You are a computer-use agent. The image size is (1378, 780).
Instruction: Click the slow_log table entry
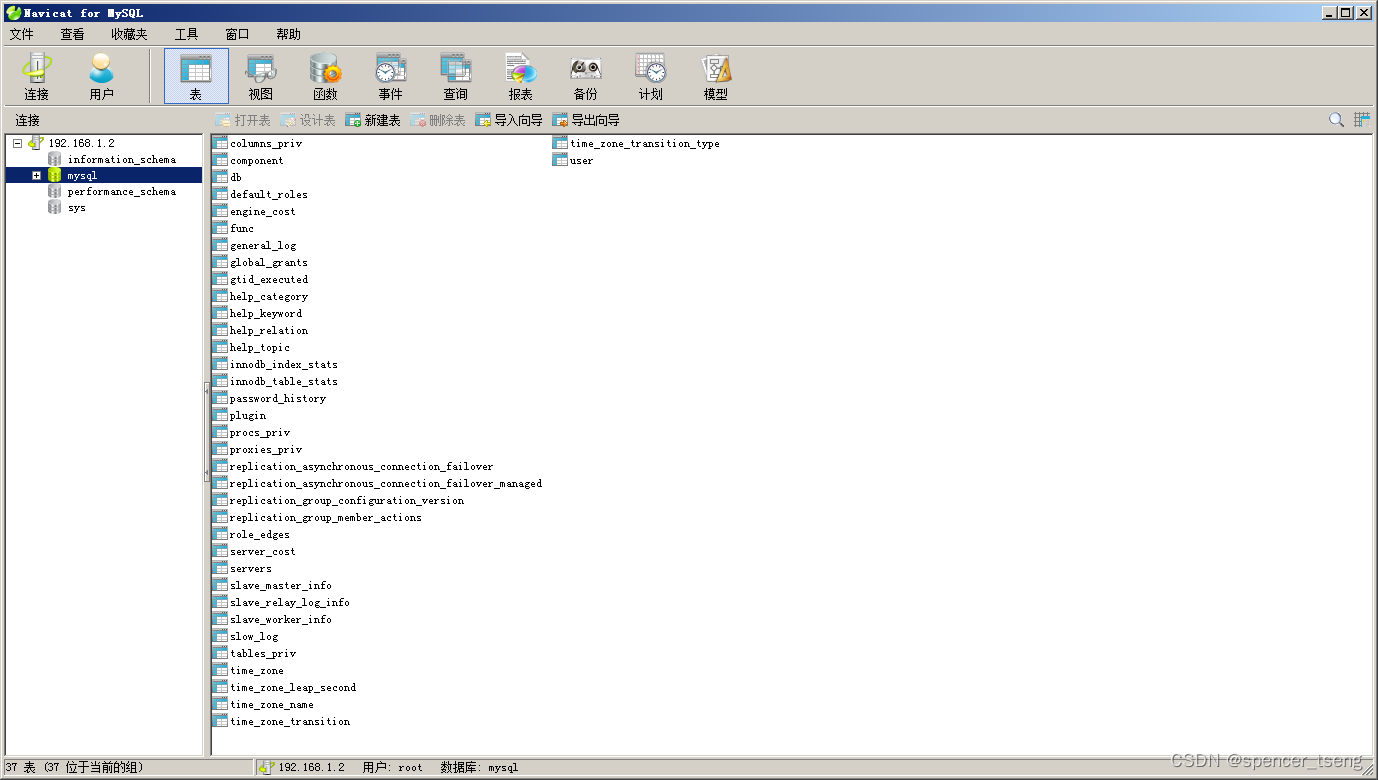(x=253, y=636)
